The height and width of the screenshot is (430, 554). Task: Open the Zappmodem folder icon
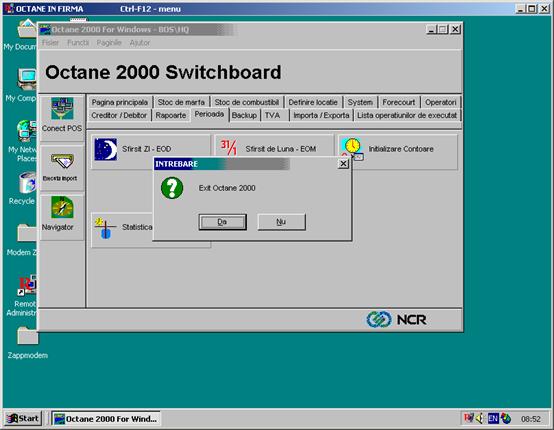(x=28, y=336)
